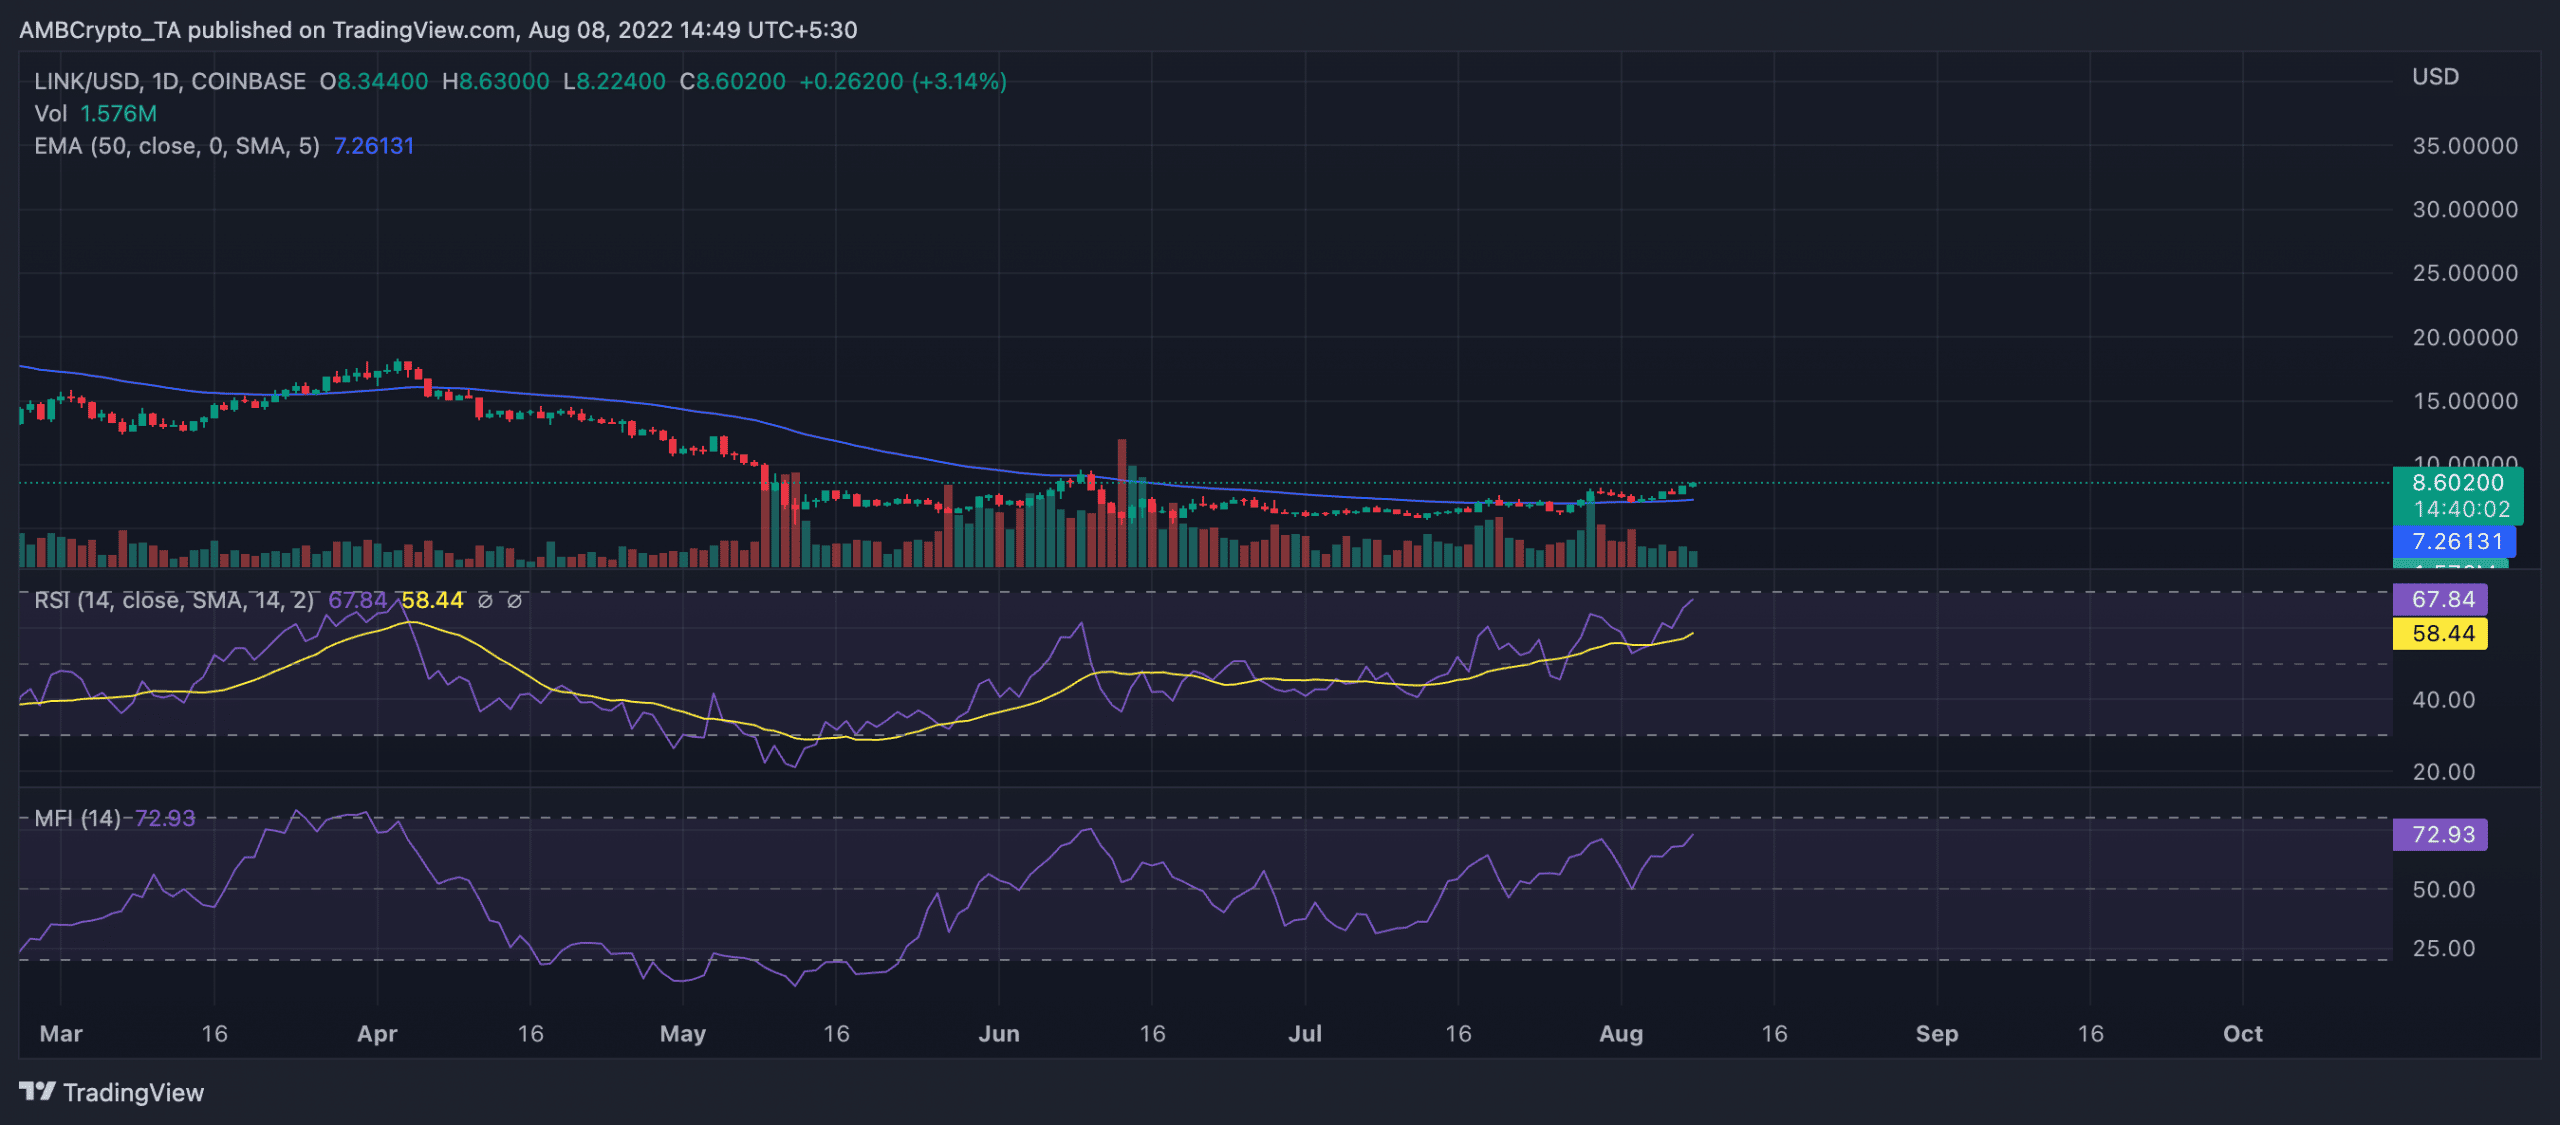Click the 50.00 level on MFI axis
This screenshot has height=1125, width=2560.
tap(2443, 890)
